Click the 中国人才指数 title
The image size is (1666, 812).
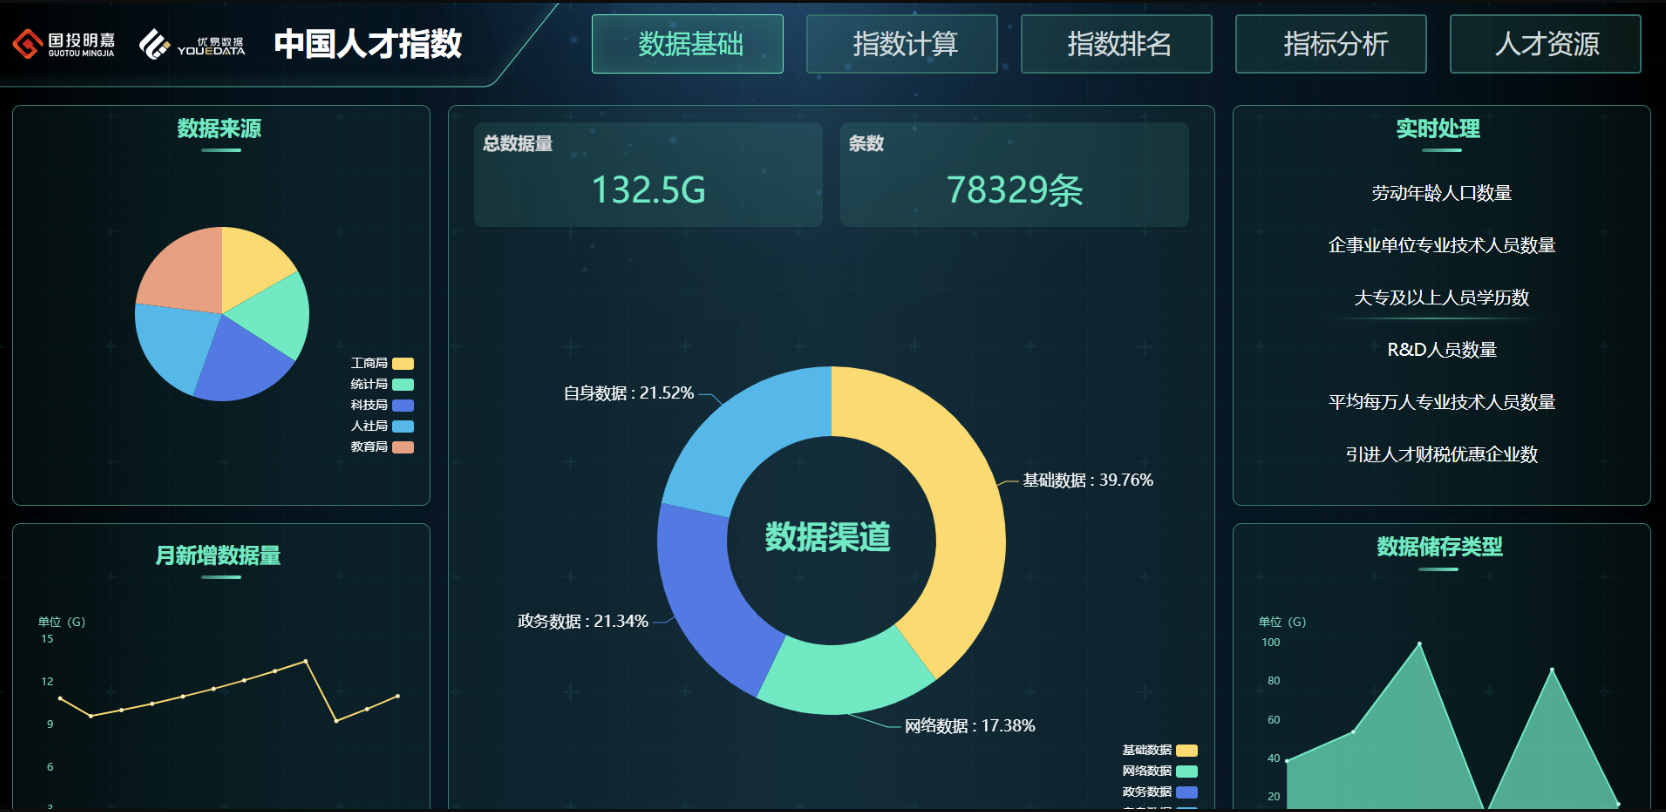tap(368, 44)
